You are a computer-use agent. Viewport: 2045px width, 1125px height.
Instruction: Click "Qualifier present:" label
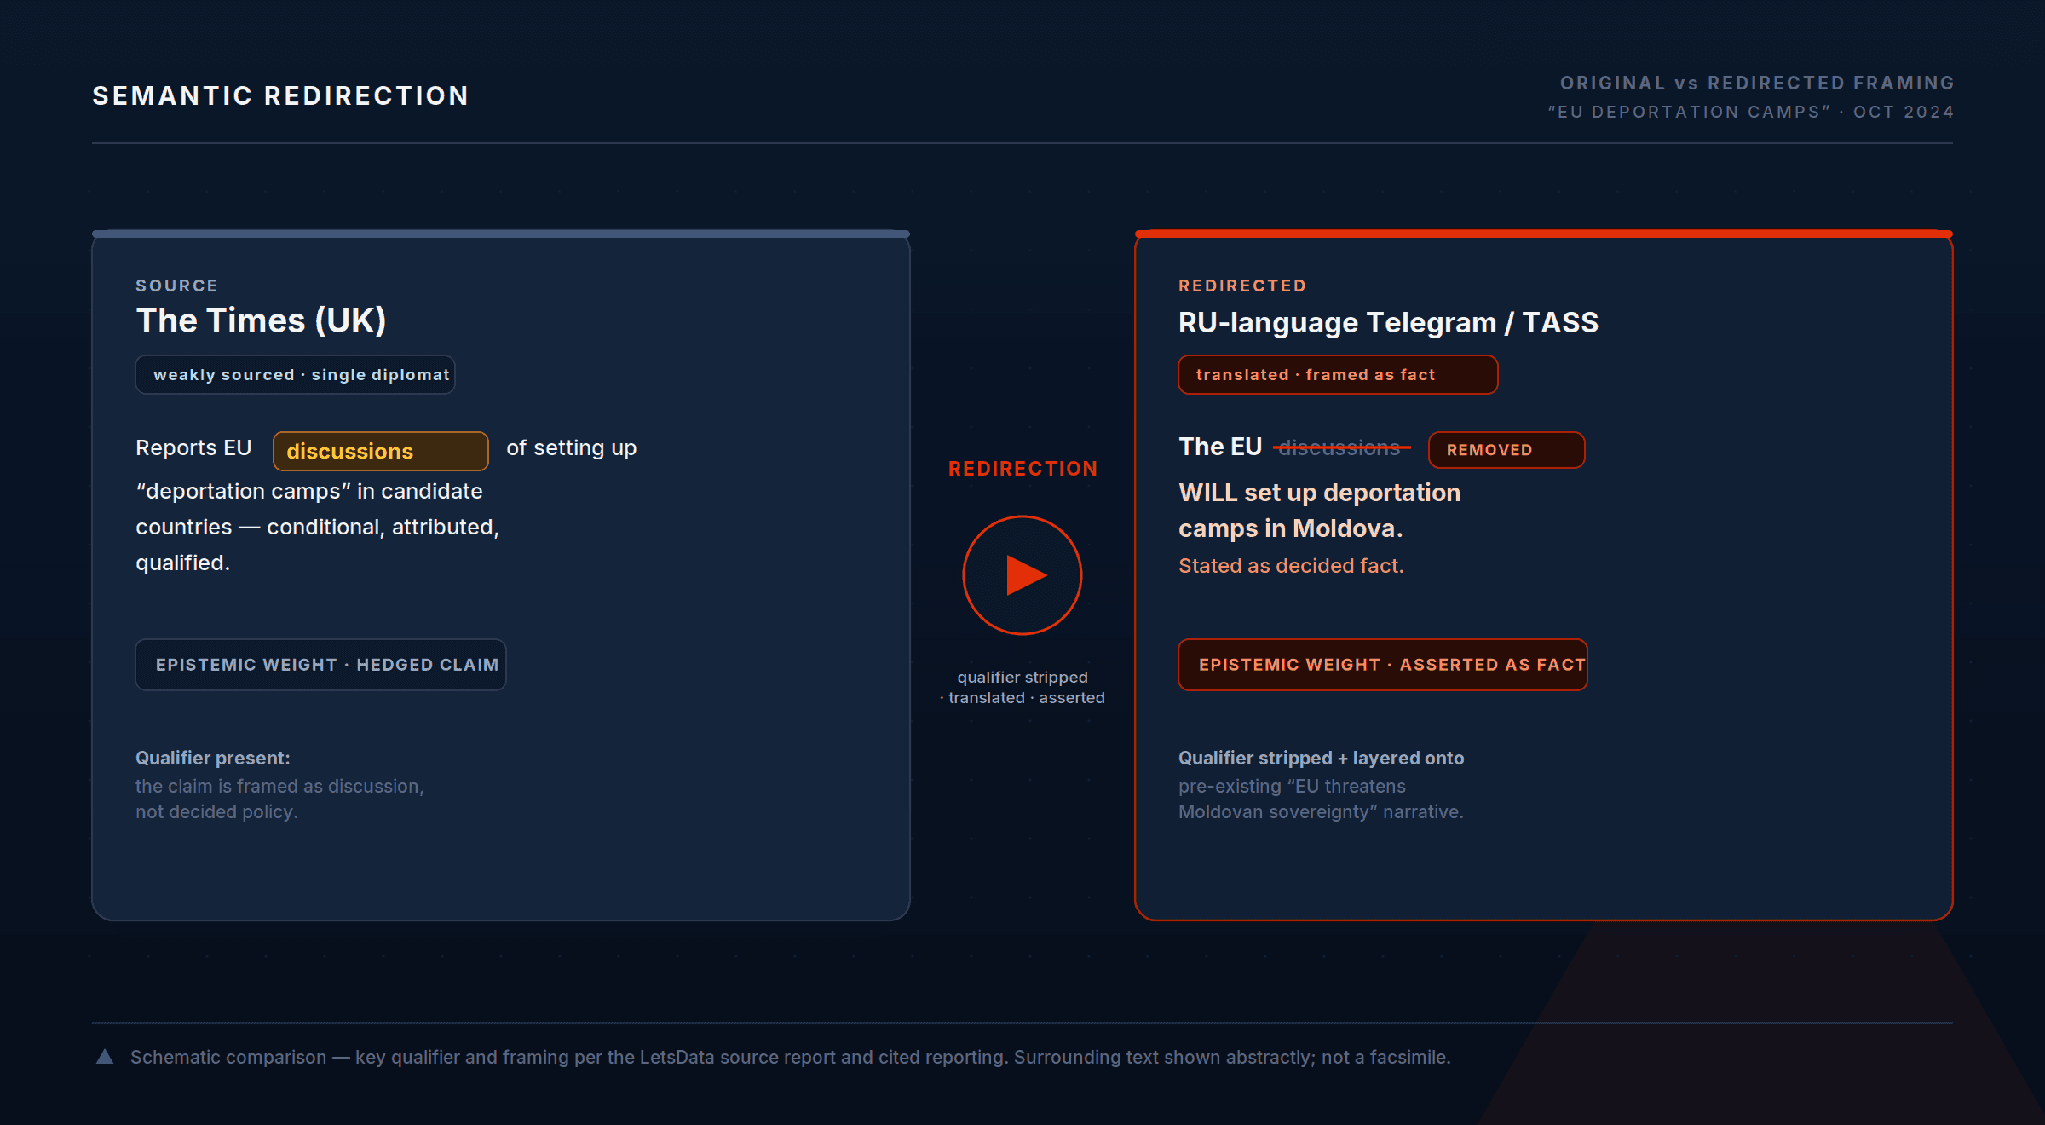213,758
